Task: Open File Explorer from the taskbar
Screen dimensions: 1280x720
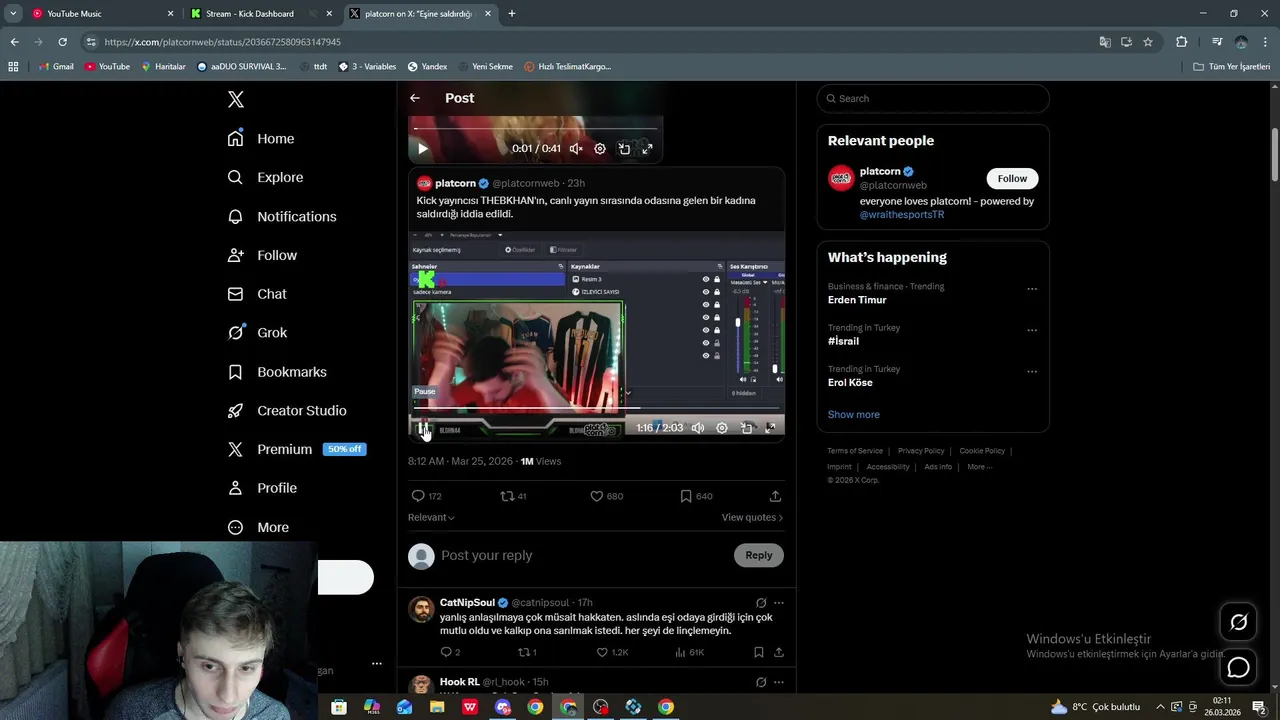Action: (x=437, y=707)
